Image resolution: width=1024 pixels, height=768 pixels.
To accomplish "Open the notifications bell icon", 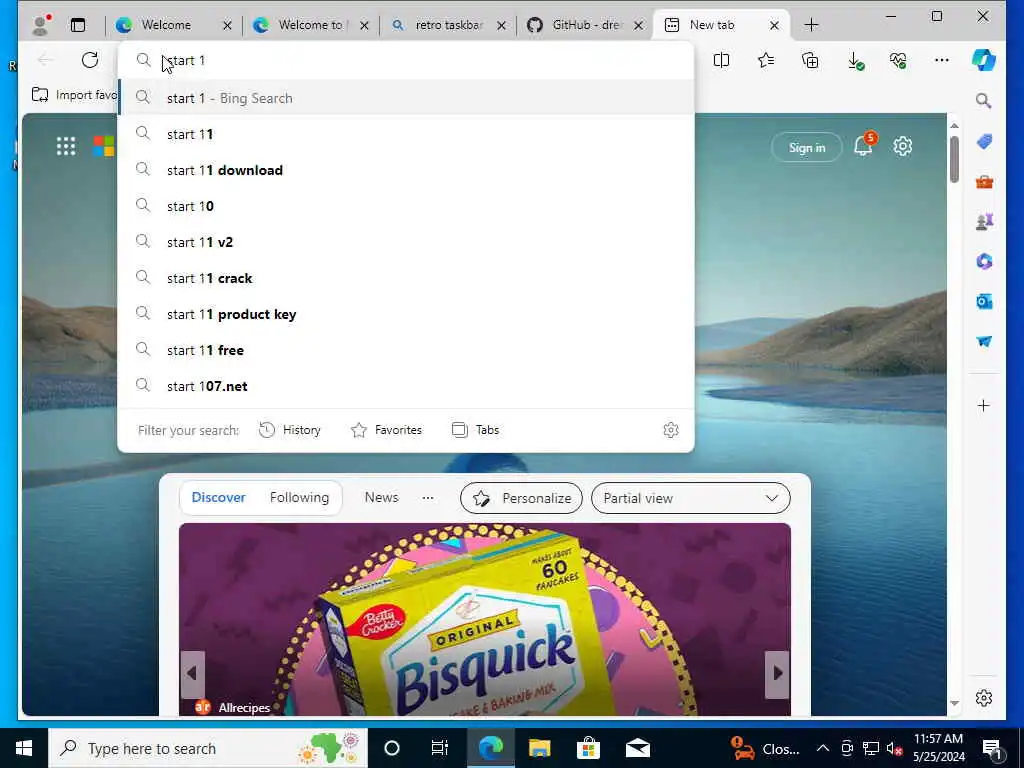I will pos(864,146).
